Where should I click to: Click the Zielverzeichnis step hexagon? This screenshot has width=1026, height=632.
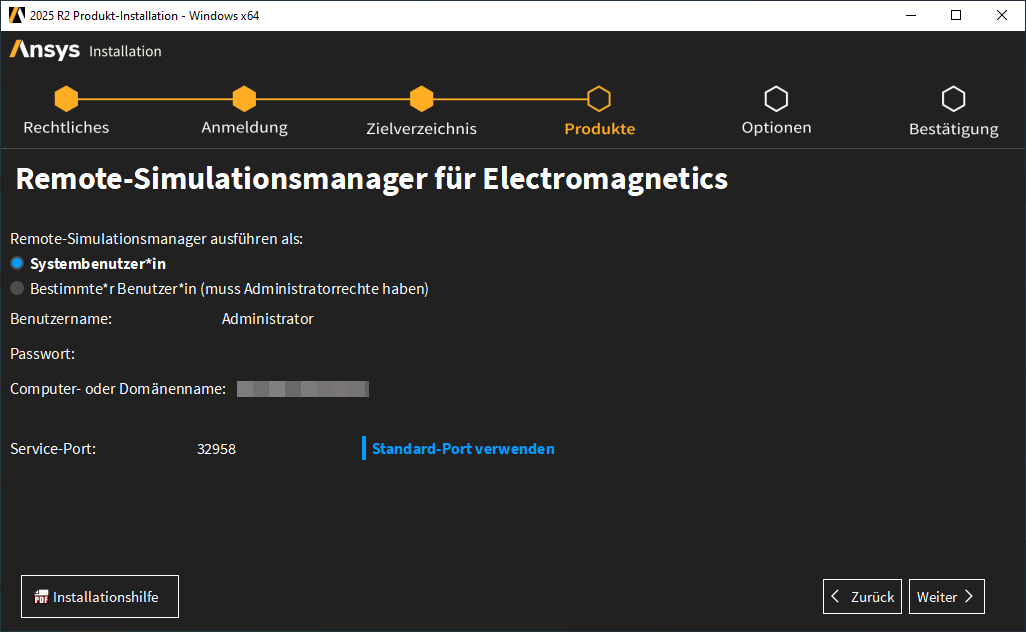[421, 99]
